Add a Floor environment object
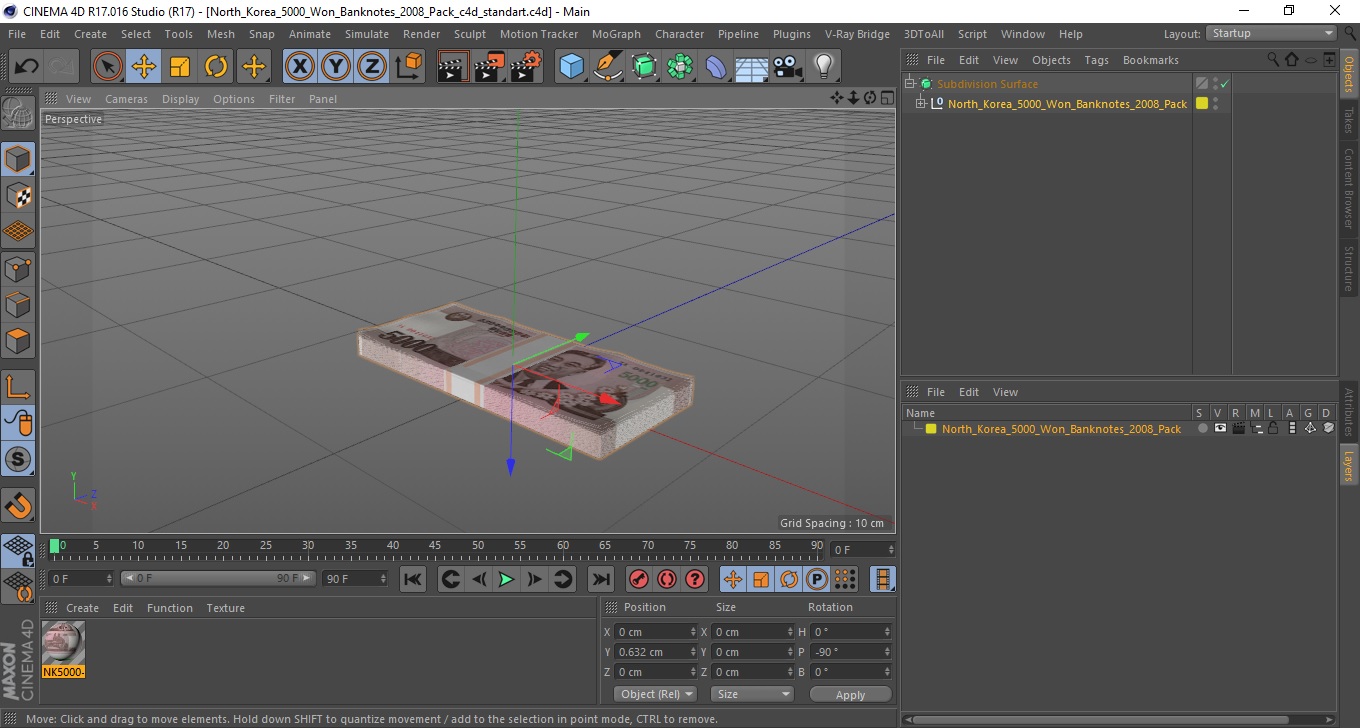 pos(752,67)
